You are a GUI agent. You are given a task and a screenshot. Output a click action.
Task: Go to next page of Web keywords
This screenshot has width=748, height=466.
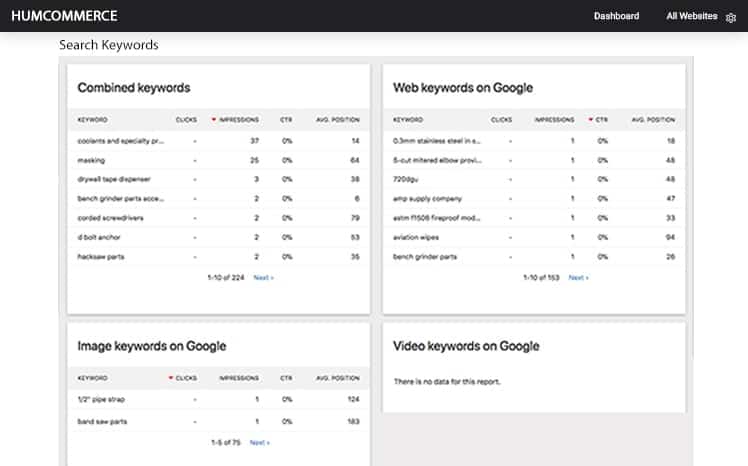tap(578, 277)
